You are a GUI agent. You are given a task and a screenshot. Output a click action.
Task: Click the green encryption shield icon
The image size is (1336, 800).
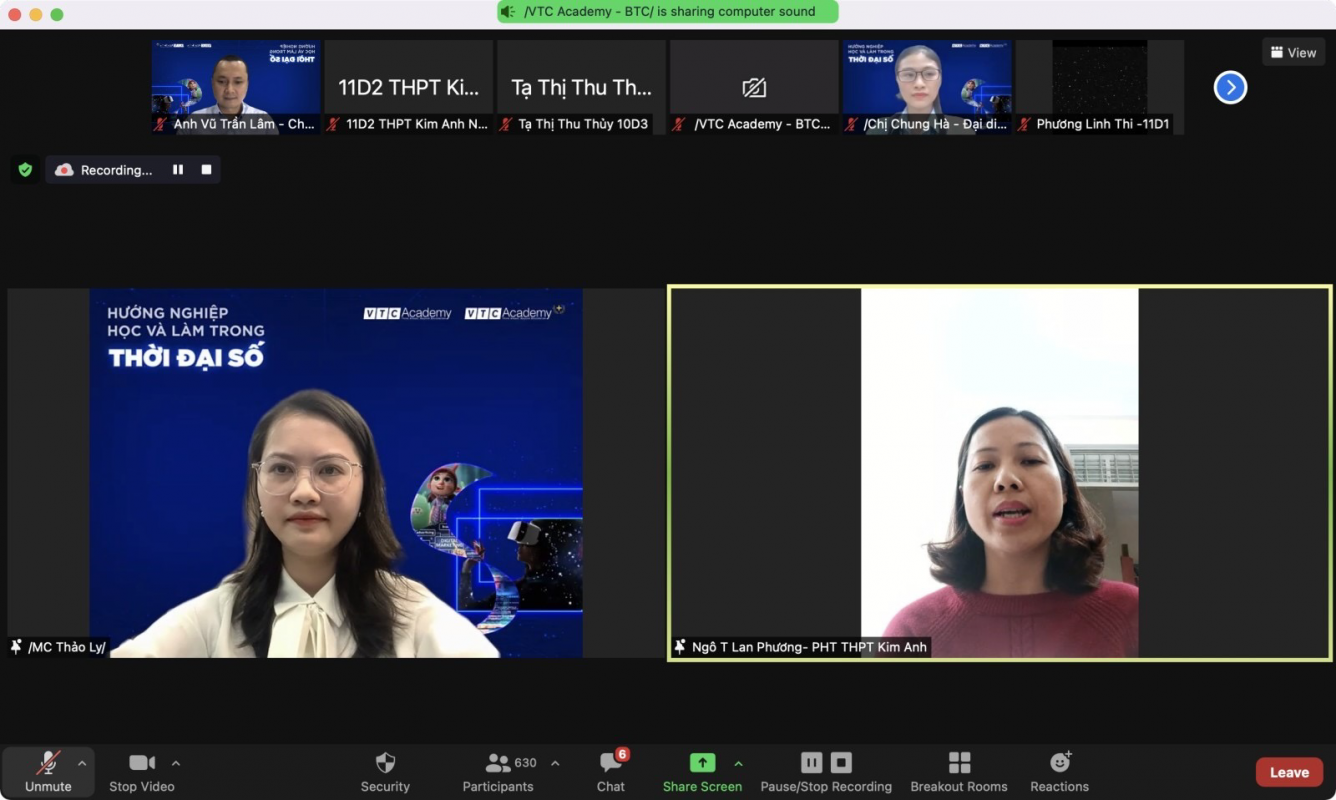[x=26, y=170]
